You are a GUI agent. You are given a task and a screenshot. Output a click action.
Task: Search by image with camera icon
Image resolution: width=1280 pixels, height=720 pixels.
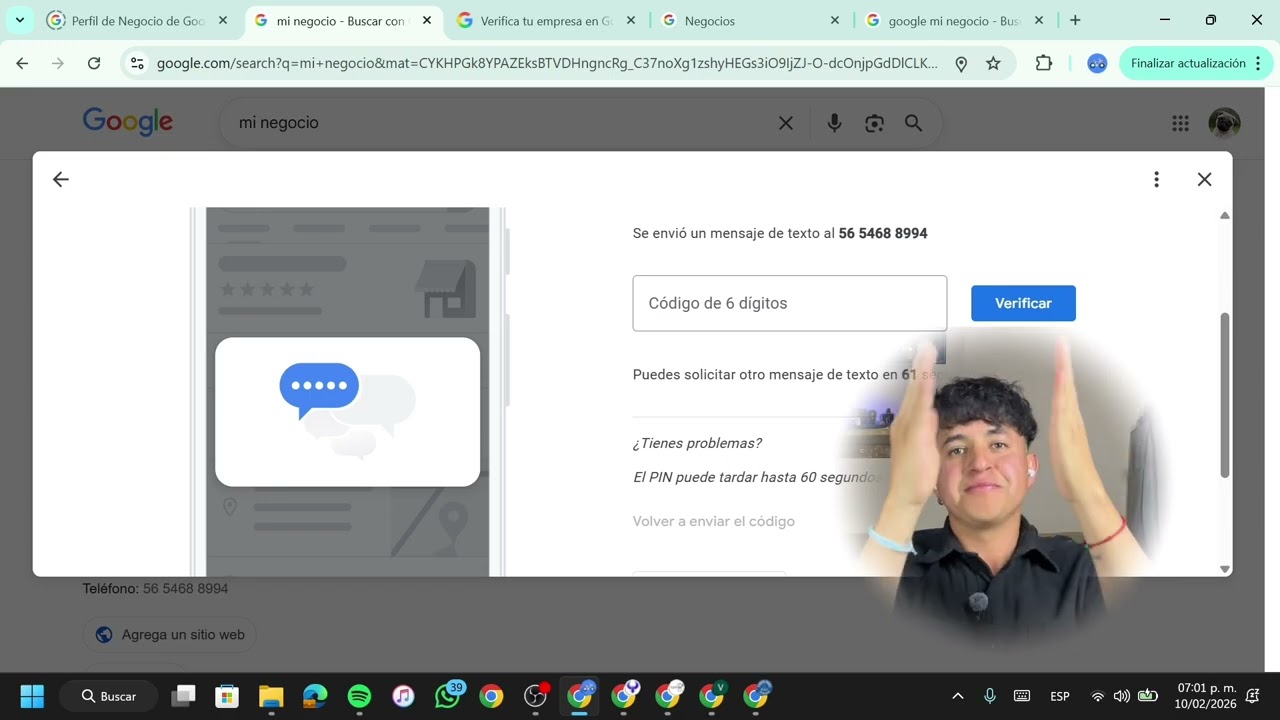click(x=875, y=123)
